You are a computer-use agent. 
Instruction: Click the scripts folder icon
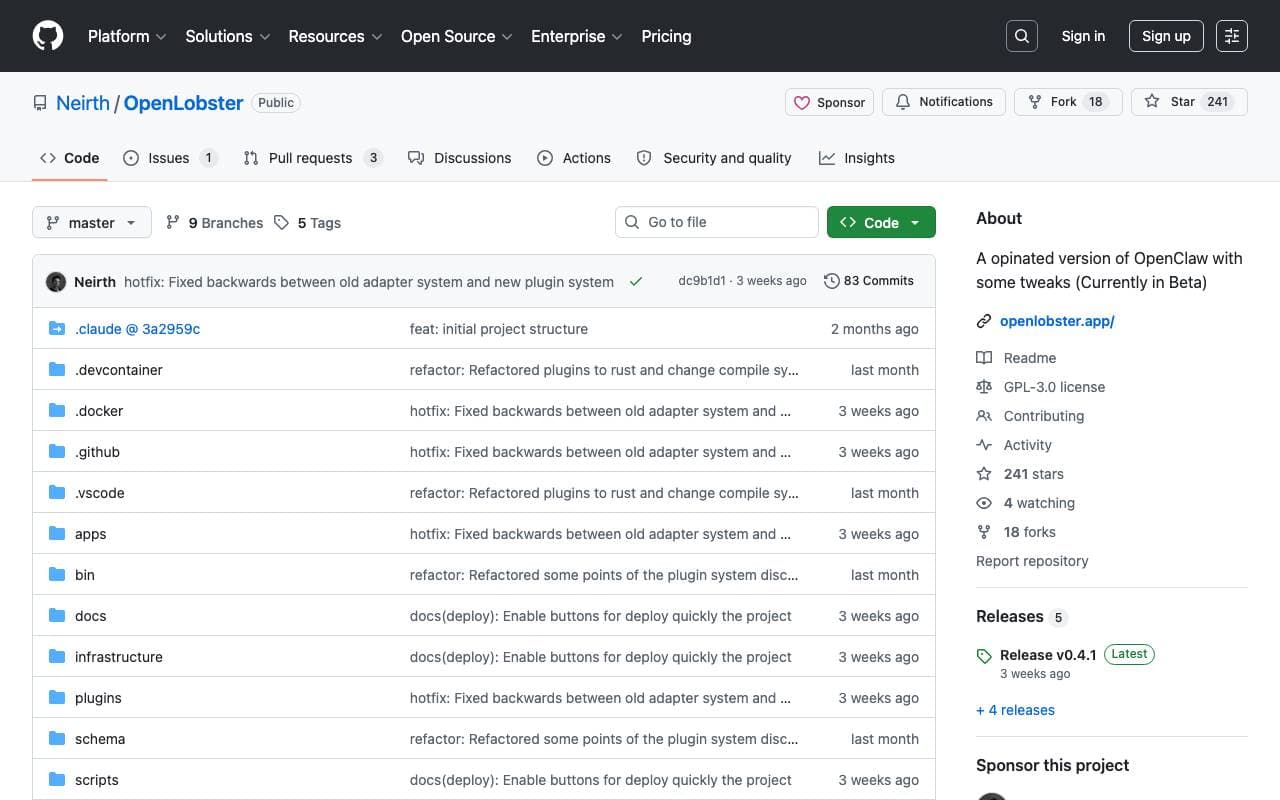pyautogui.click(x=57, y=780)
